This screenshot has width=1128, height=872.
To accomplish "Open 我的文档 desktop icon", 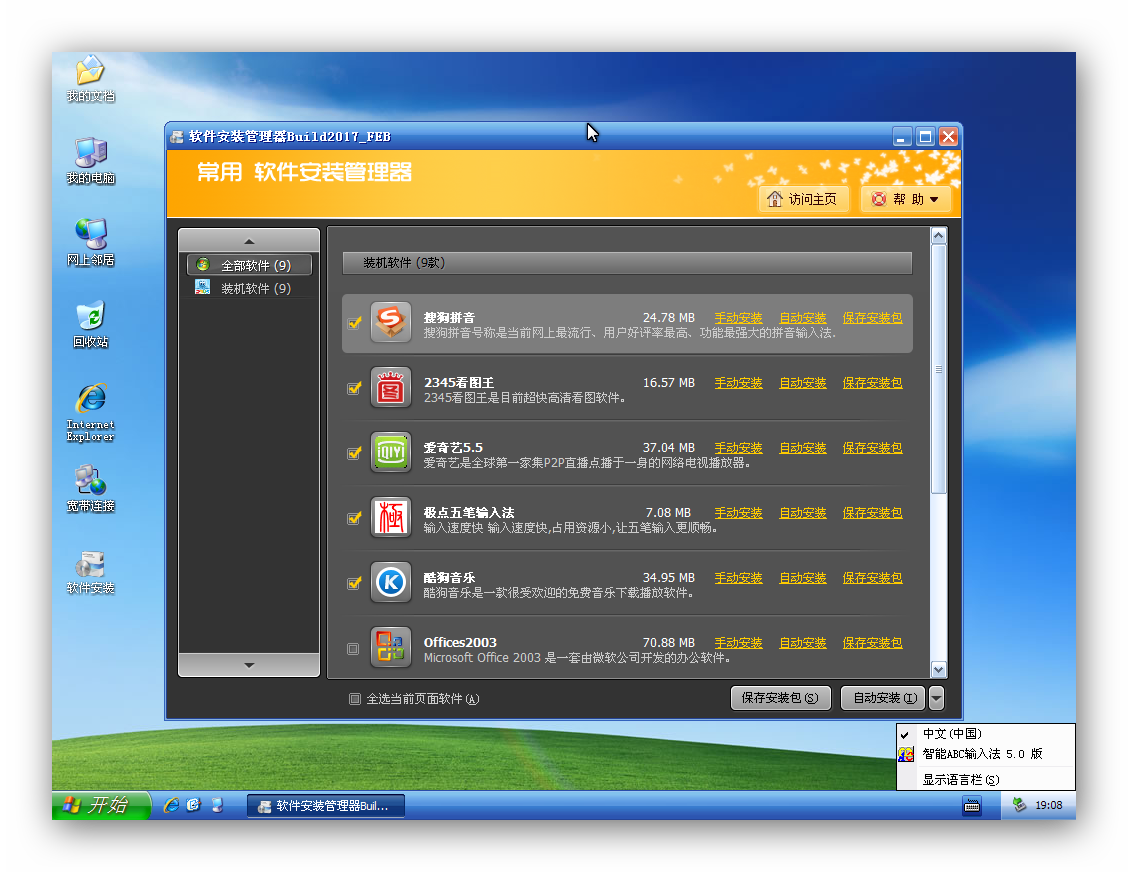I will [91, 78].
